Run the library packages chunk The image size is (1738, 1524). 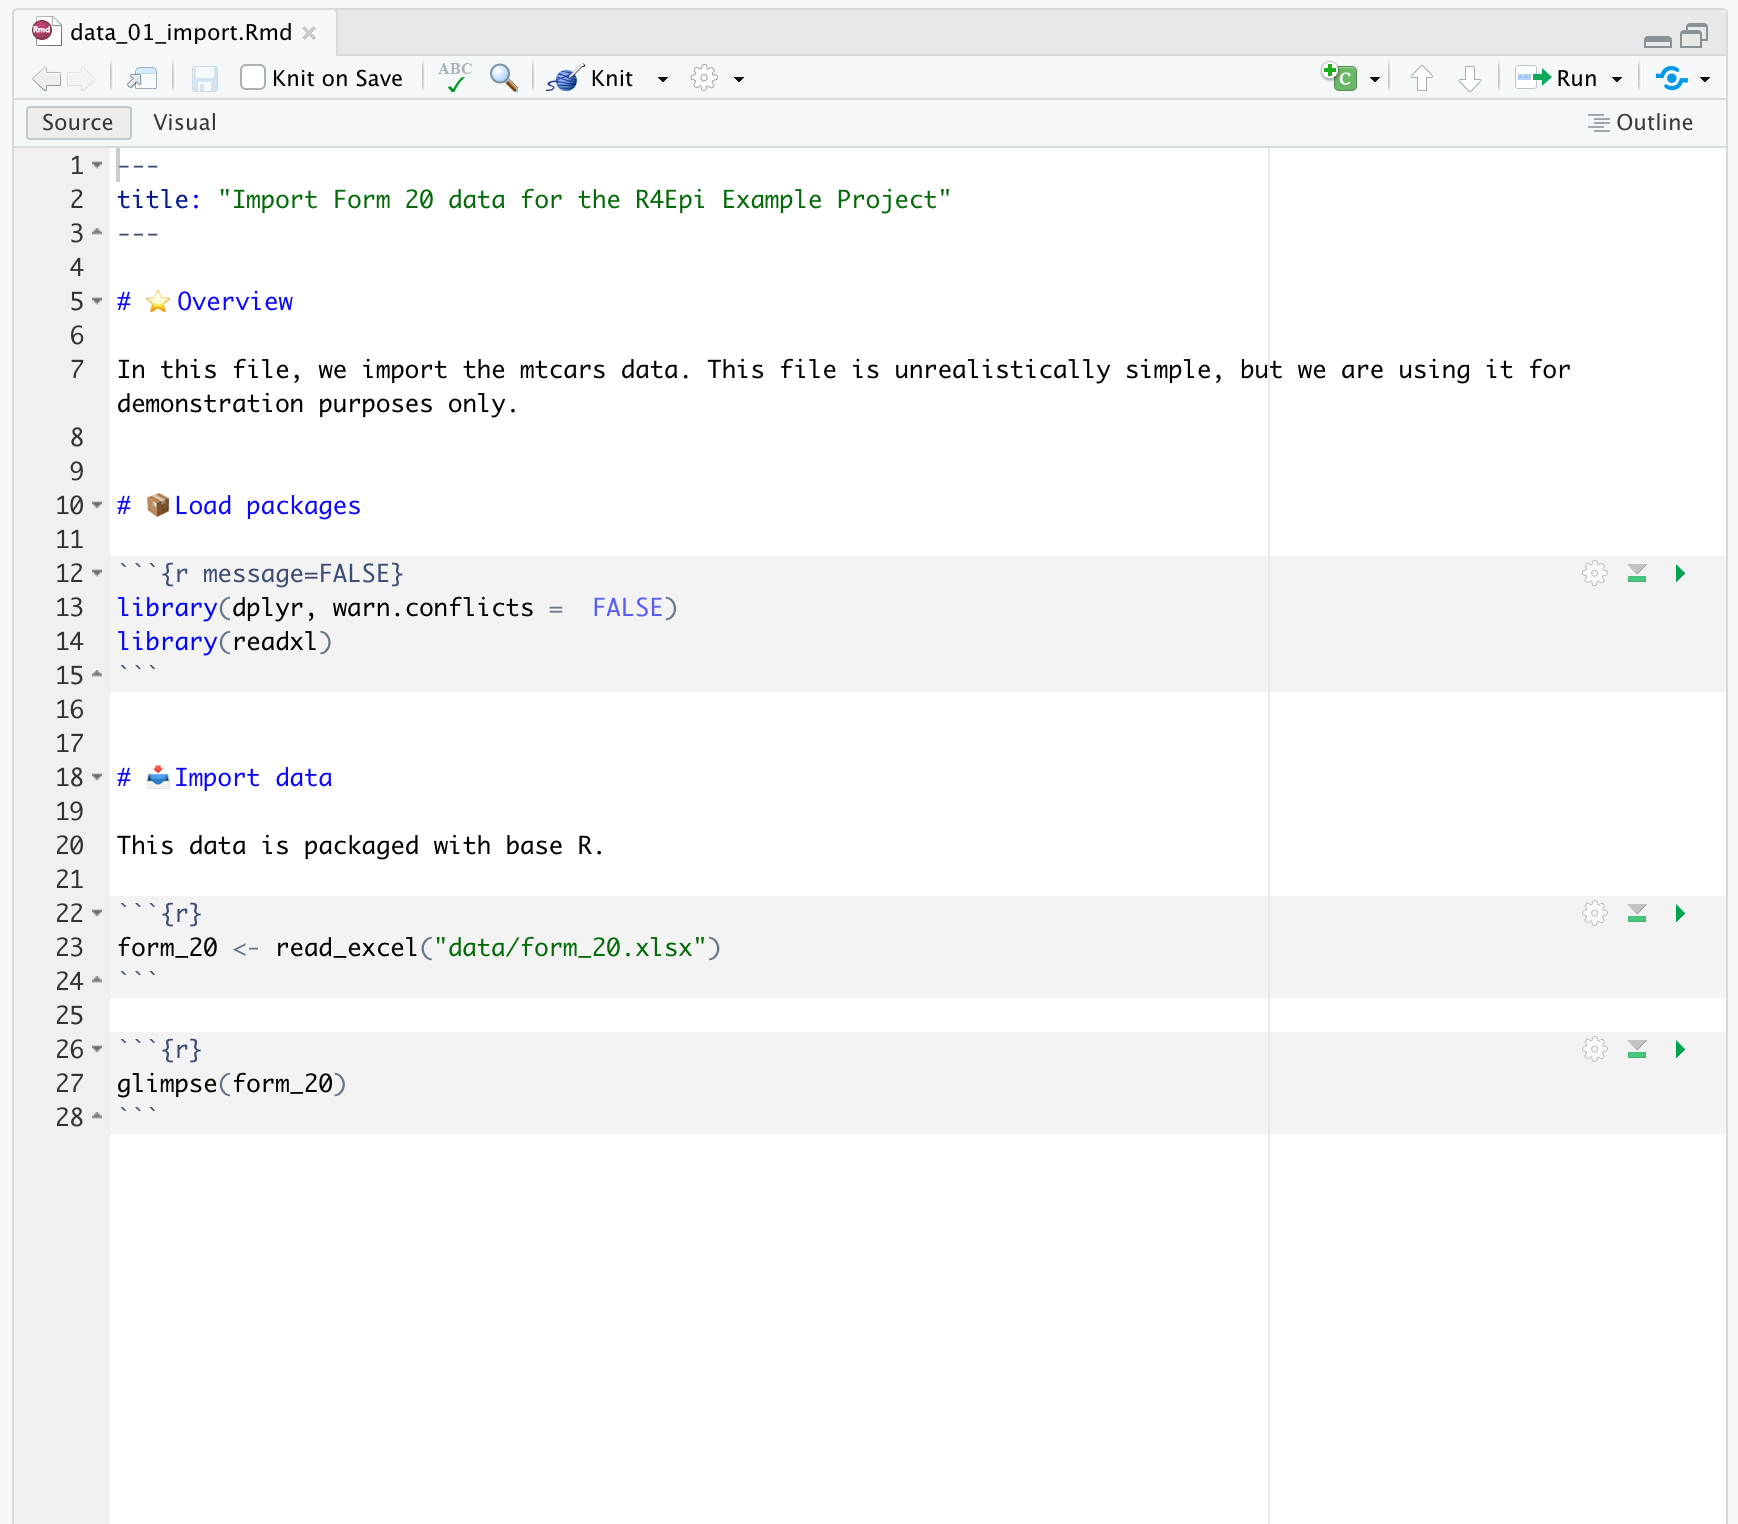(x=1680, y=573)
